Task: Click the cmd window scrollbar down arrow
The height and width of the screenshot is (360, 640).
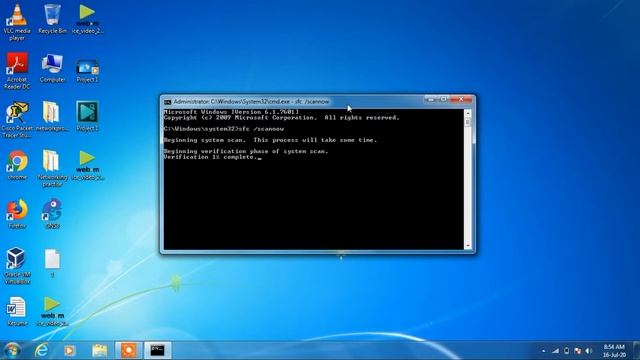Action: click(x=468, y=246)
